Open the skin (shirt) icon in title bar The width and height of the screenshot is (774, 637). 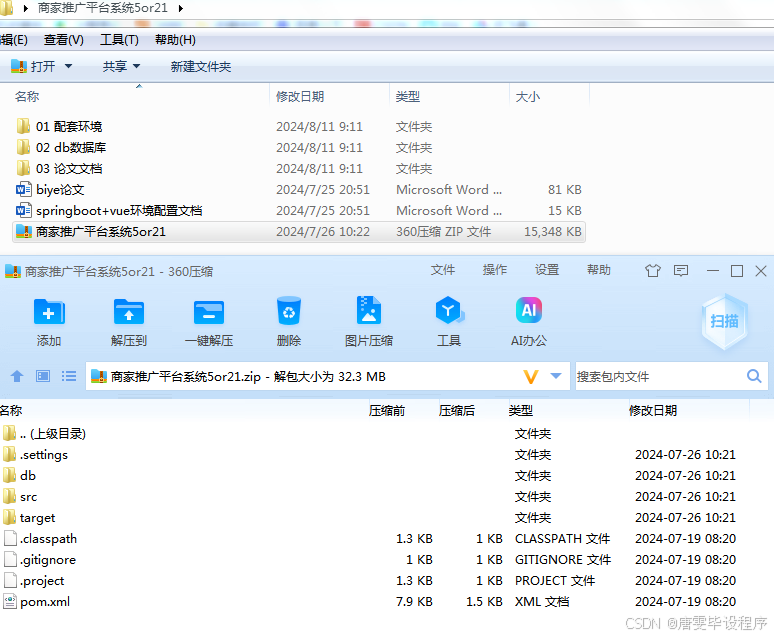click(653, 271)
